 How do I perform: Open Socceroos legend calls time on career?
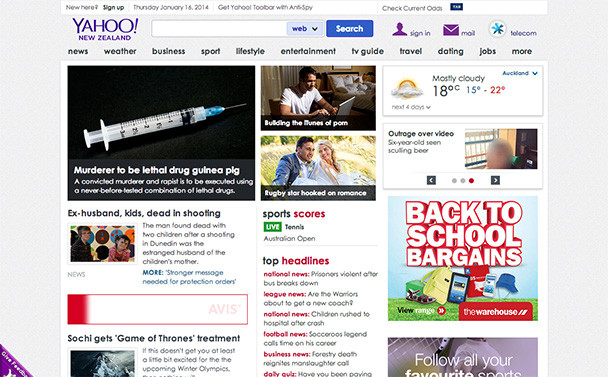coord(315,339)
